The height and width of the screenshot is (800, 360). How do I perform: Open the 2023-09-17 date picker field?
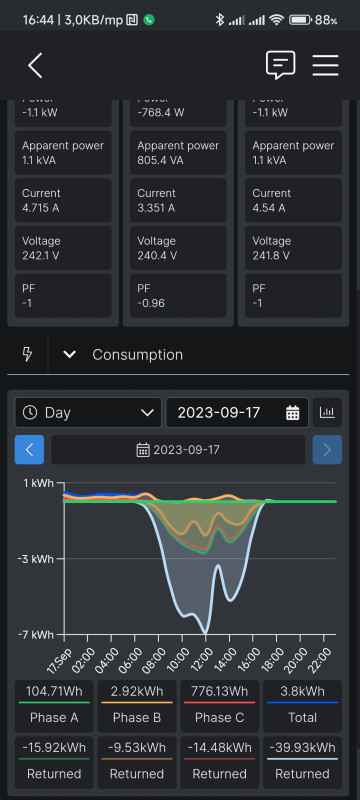point(237,412)
